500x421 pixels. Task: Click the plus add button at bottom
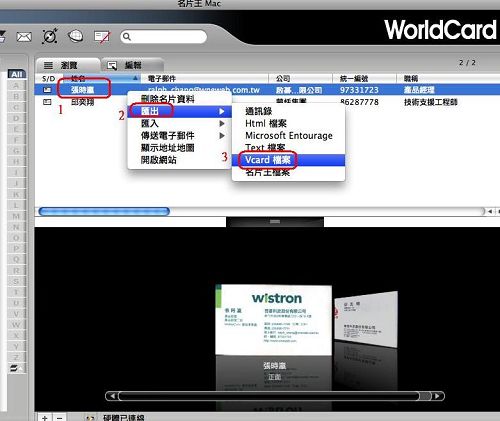click(45, 417)
